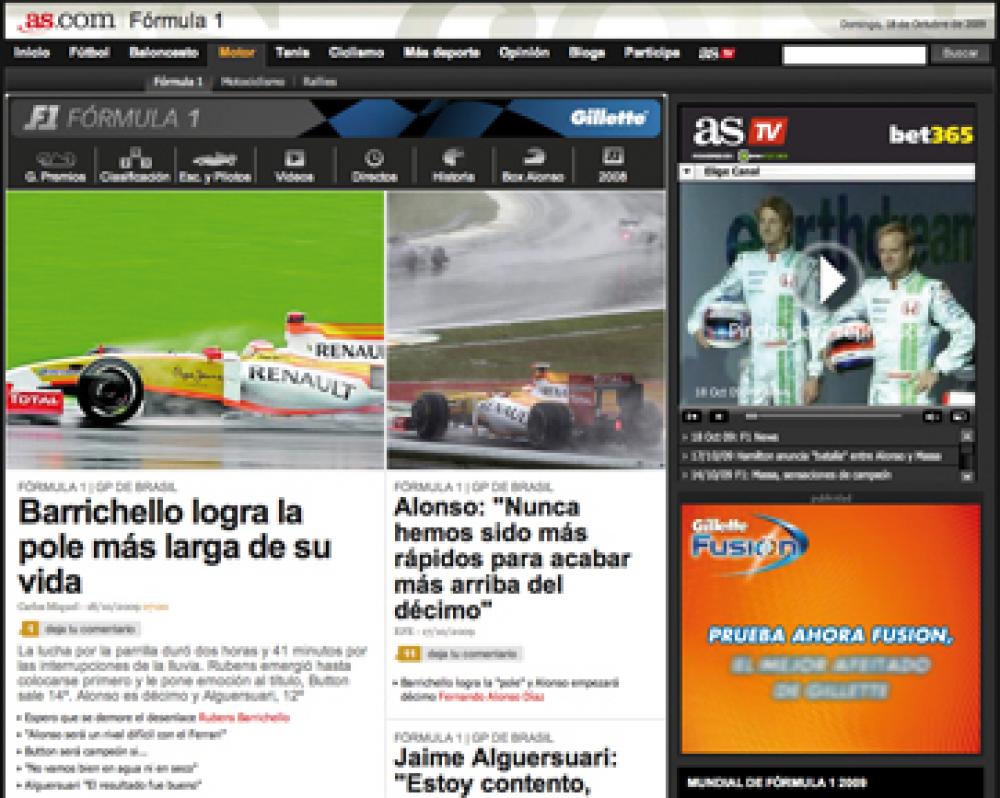Screen dimensions: 1000x798
Task: Select the Motor menu item
Action: click(x=237, y=53)
